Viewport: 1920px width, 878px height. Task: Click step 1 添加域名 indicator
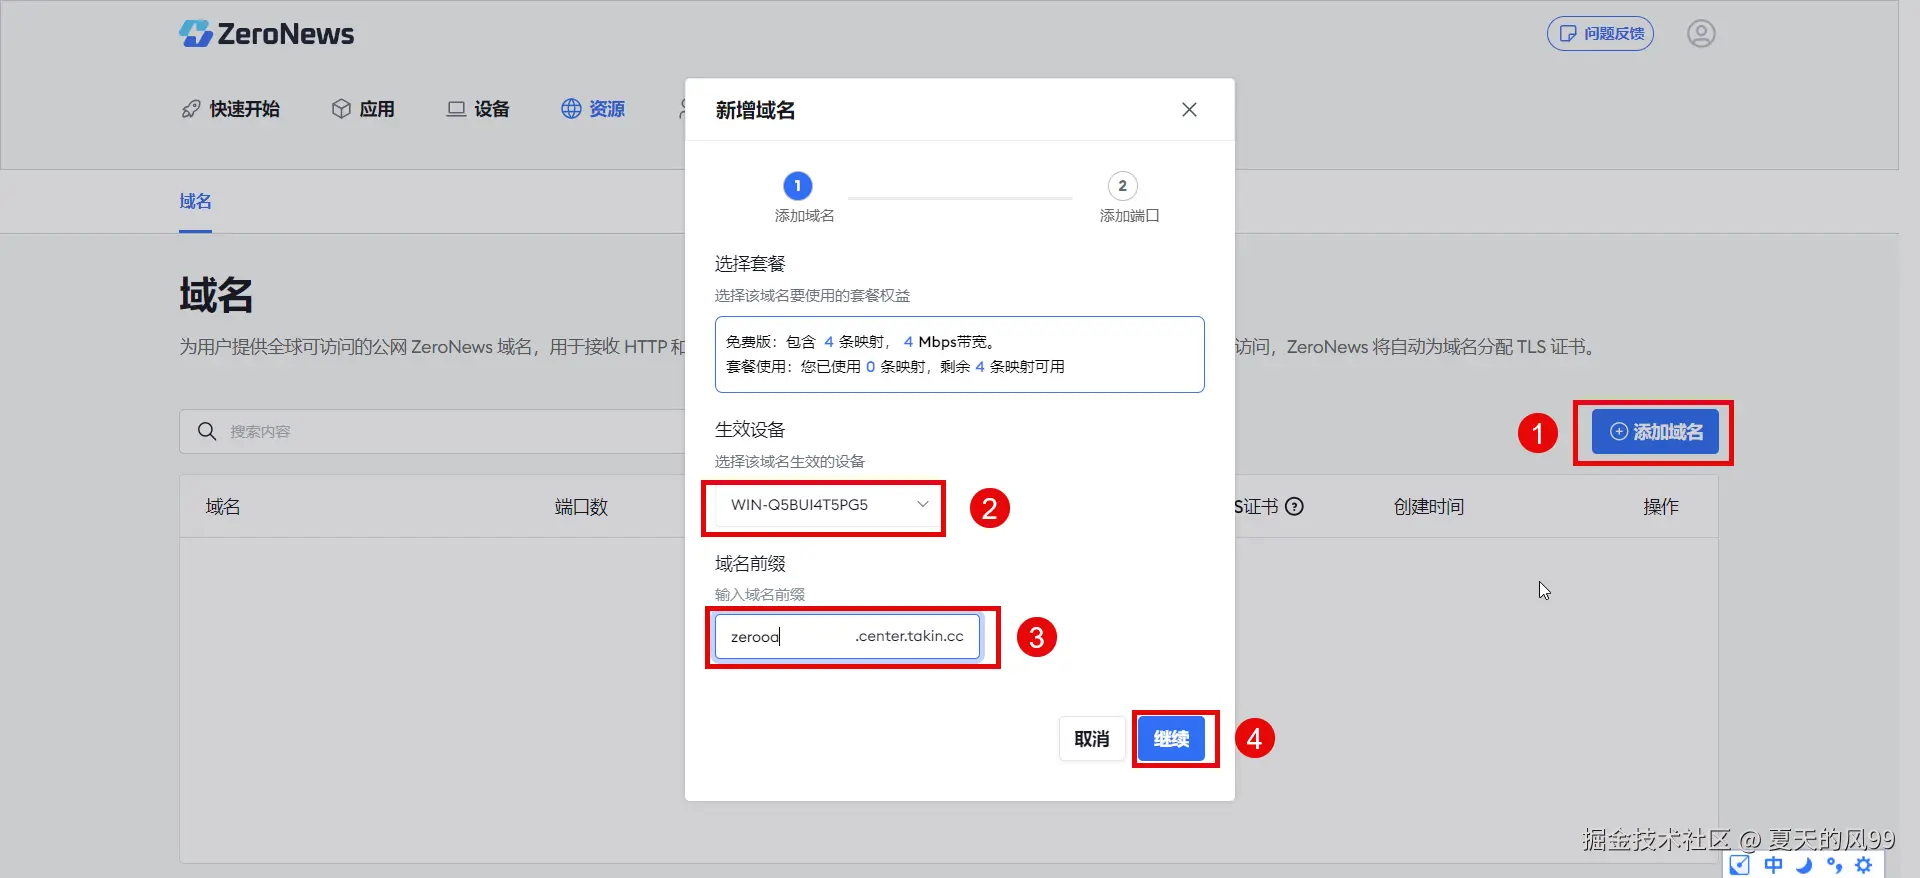(x=798, y=186)
